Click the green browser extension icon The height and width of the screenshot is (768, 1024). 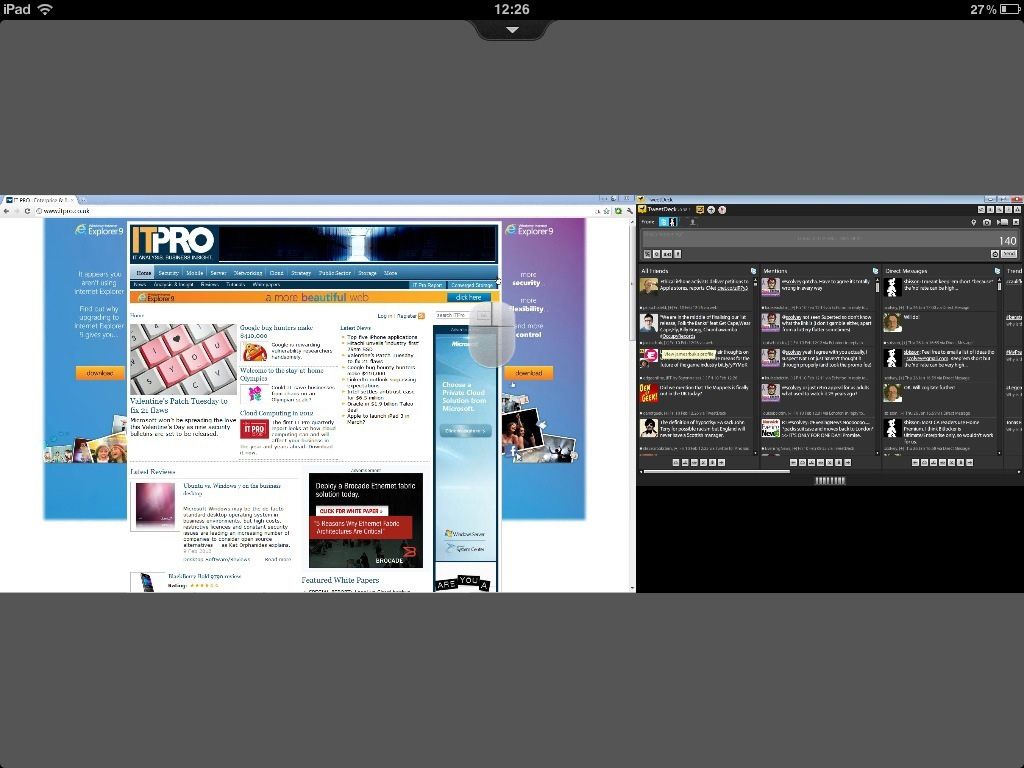(618, 211)
